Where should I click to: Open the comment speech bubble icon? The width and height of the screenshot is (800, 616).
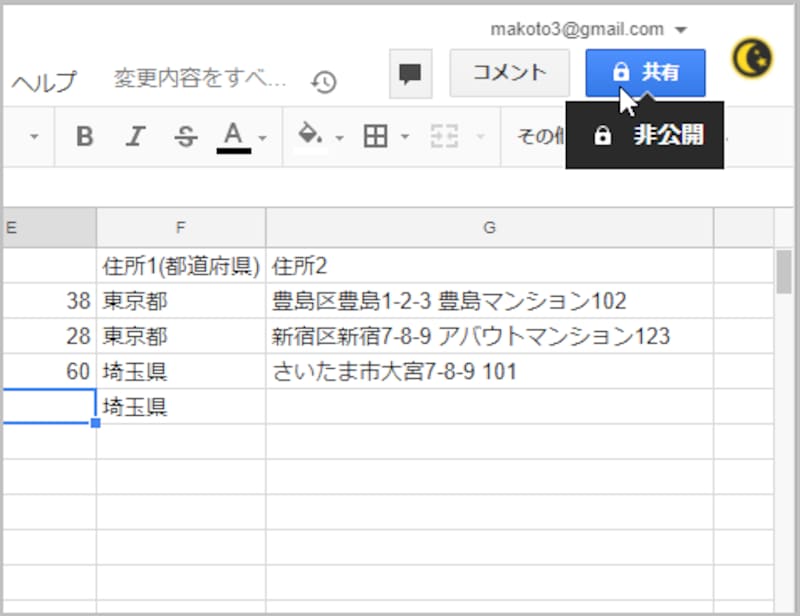[x=410, y=72]
